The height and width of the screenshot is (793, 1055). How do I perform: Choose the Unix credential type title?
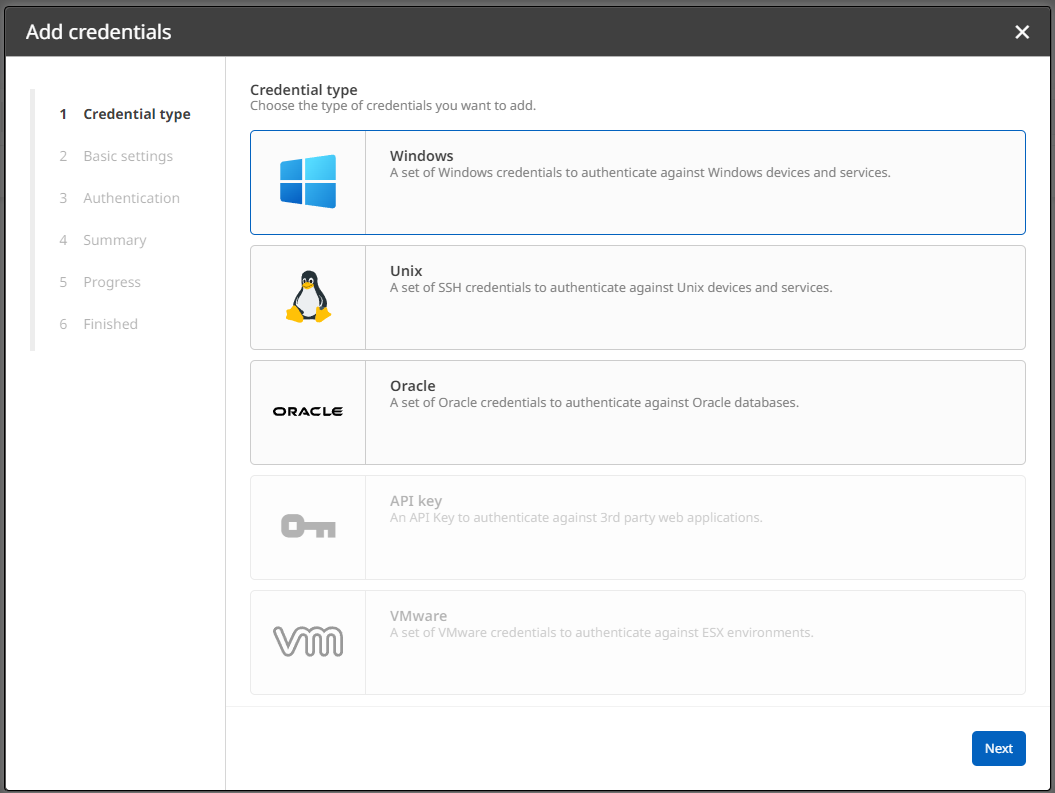406,271
